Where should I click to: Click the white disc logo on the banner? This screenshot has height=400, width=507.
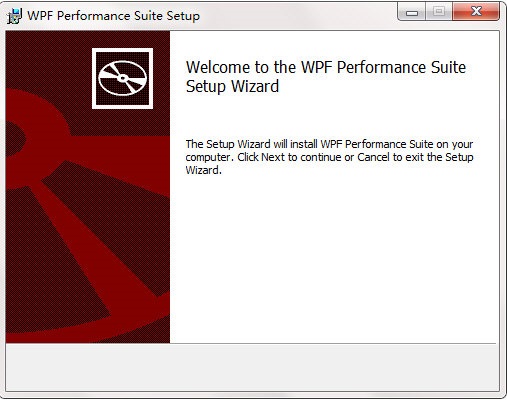coord(122,78)
